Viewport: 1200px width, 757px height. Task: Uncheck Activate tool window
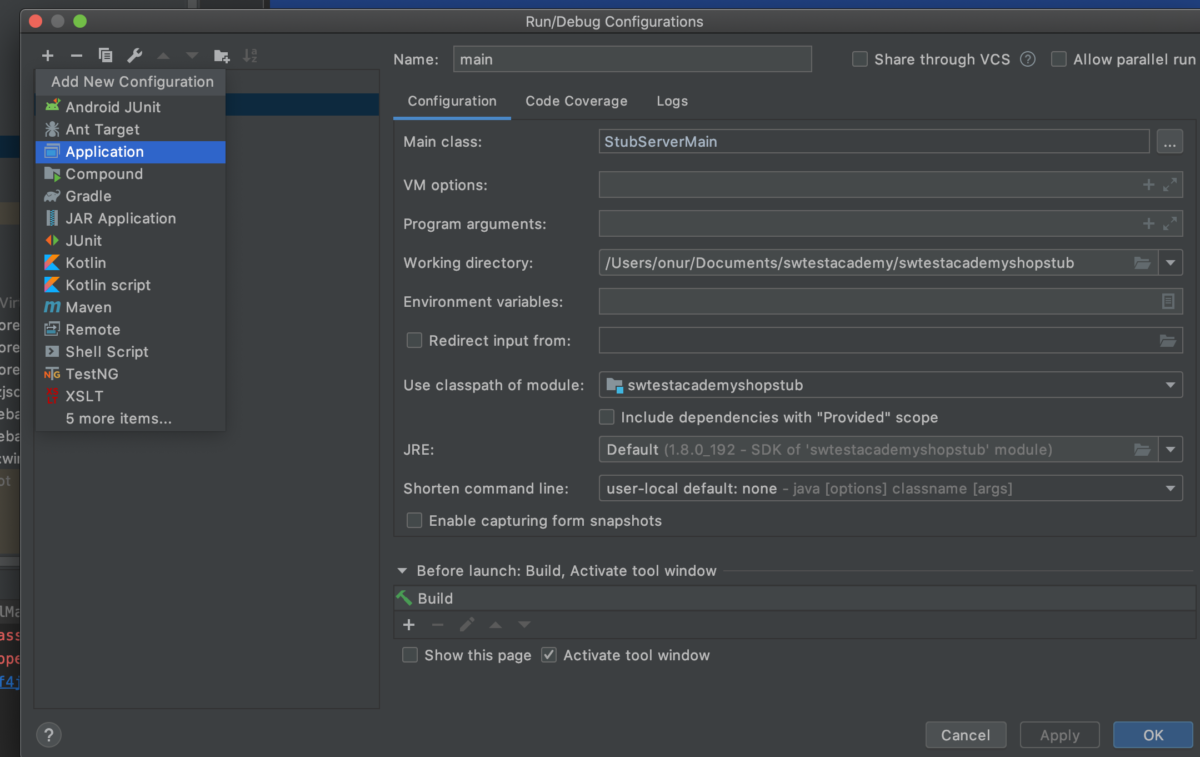[548, 655]
